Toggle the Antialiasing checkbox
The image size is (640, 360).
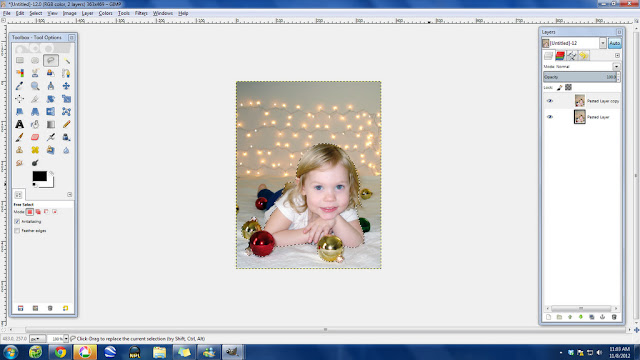tap(17, 221)
